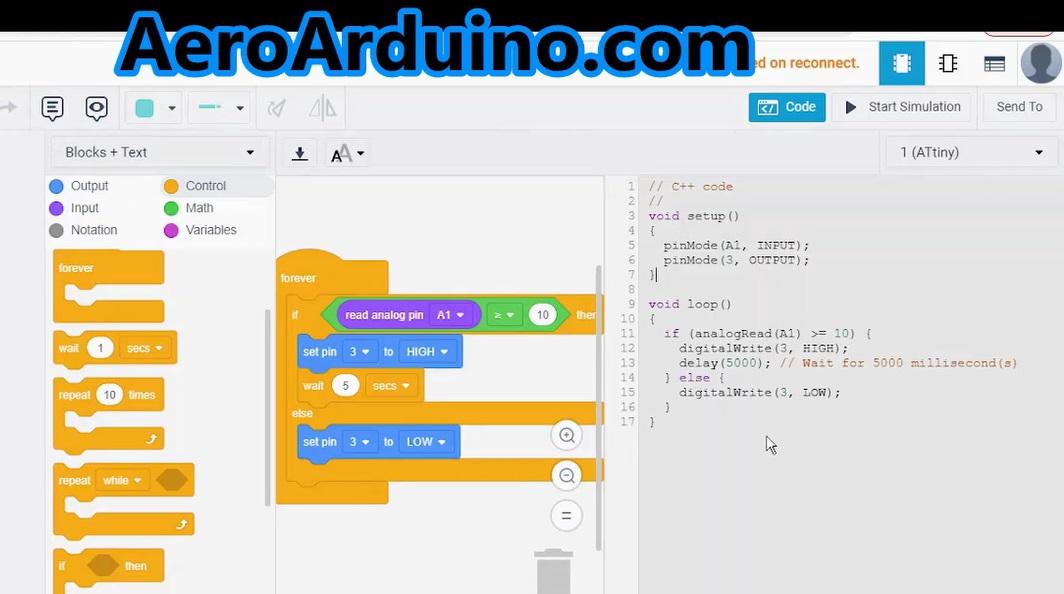
Task: Open the LOW state dropdown
Action: [425, 442]
